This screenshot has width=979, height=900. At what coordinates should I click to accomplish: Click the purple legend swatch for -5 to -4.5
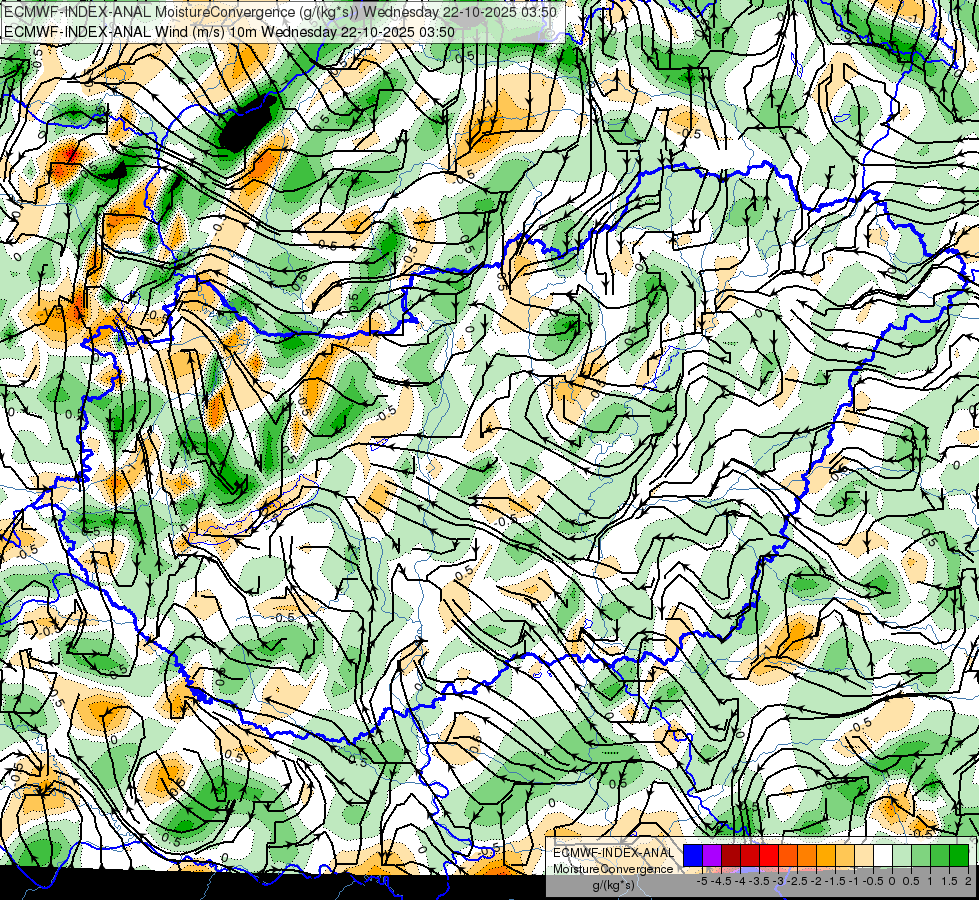click(x=712, y=856)
